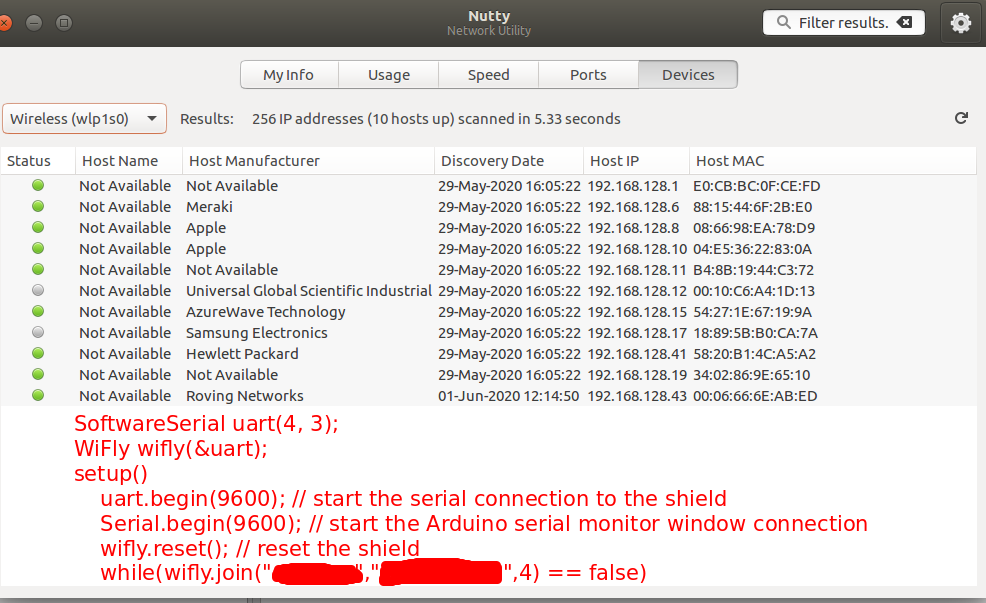Image resolution: width=986 pixels, height=603 pixels.
Task: Select the Hewlett Packard host row
Action: tap(242, 354)
